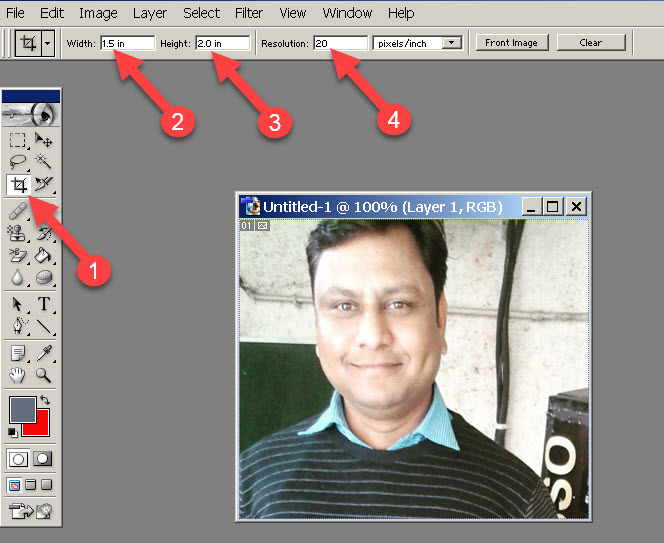
Task: Activate the Hand tool
Action: (x=18, y=375)
